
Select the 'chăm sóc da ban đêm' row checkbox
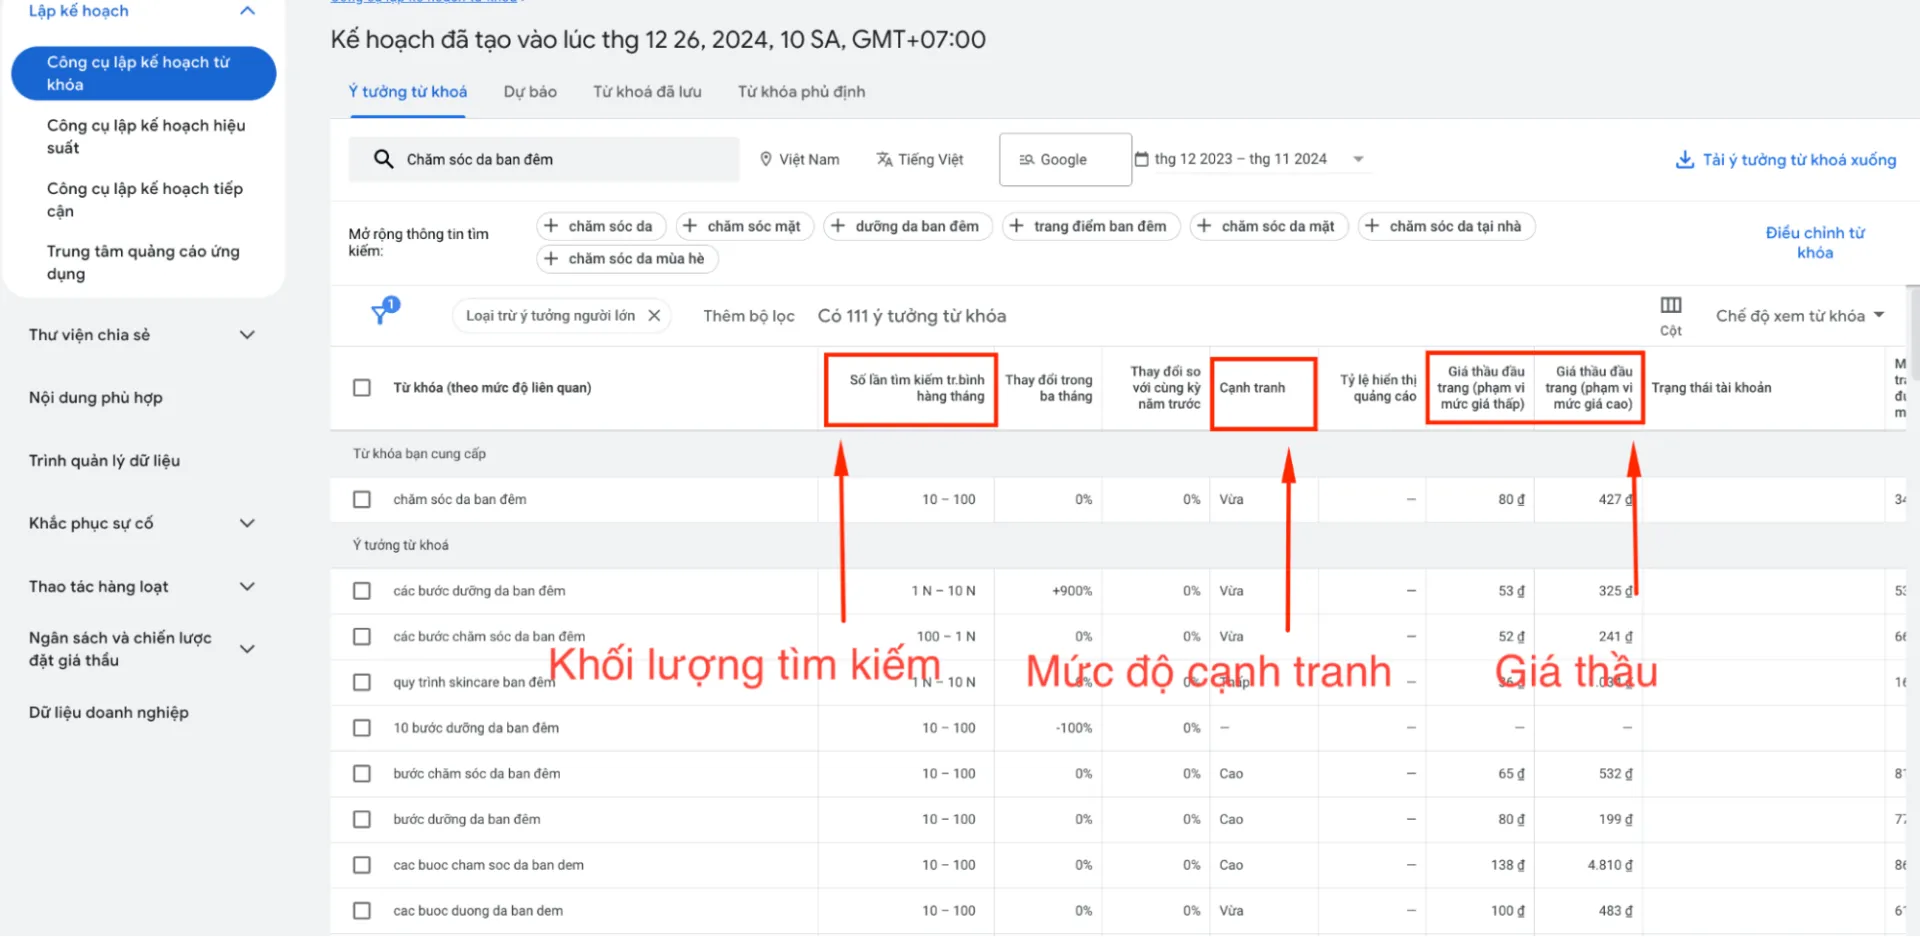(x=362, y=498)
